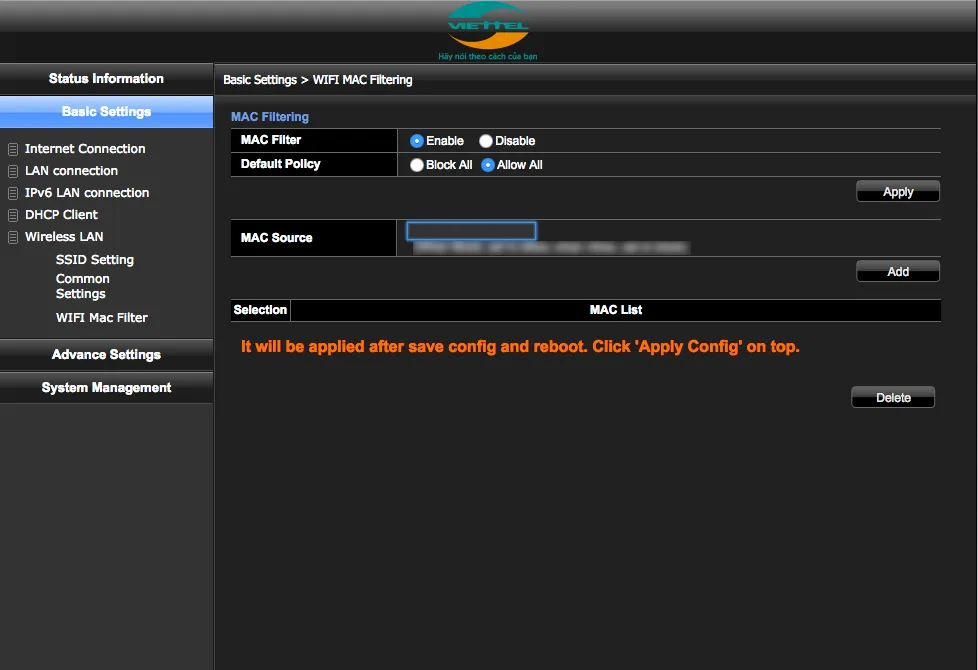Open SSID Setting page
Image resolution: width=978 pixels, height=670 pixels.
[x=95, y=260]
